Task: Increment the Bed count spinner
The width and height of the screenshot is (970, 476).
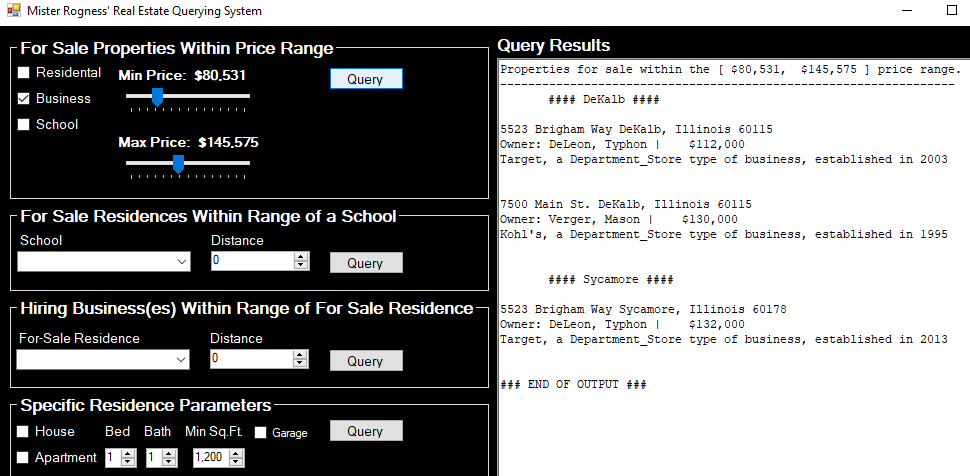Action: pyautogui.click(x=127, y=453)
